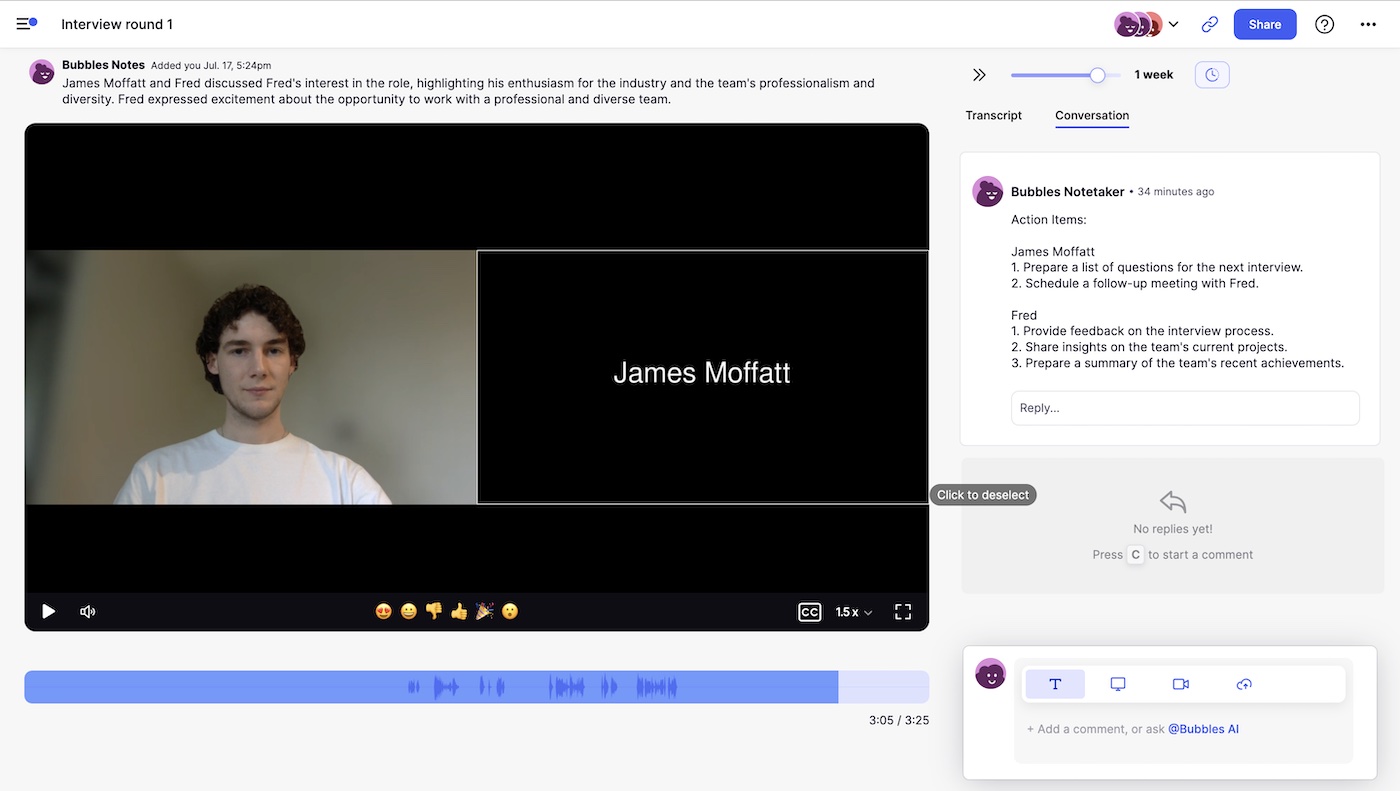Click the James Moffatt video tile

[x=702, y=377]
